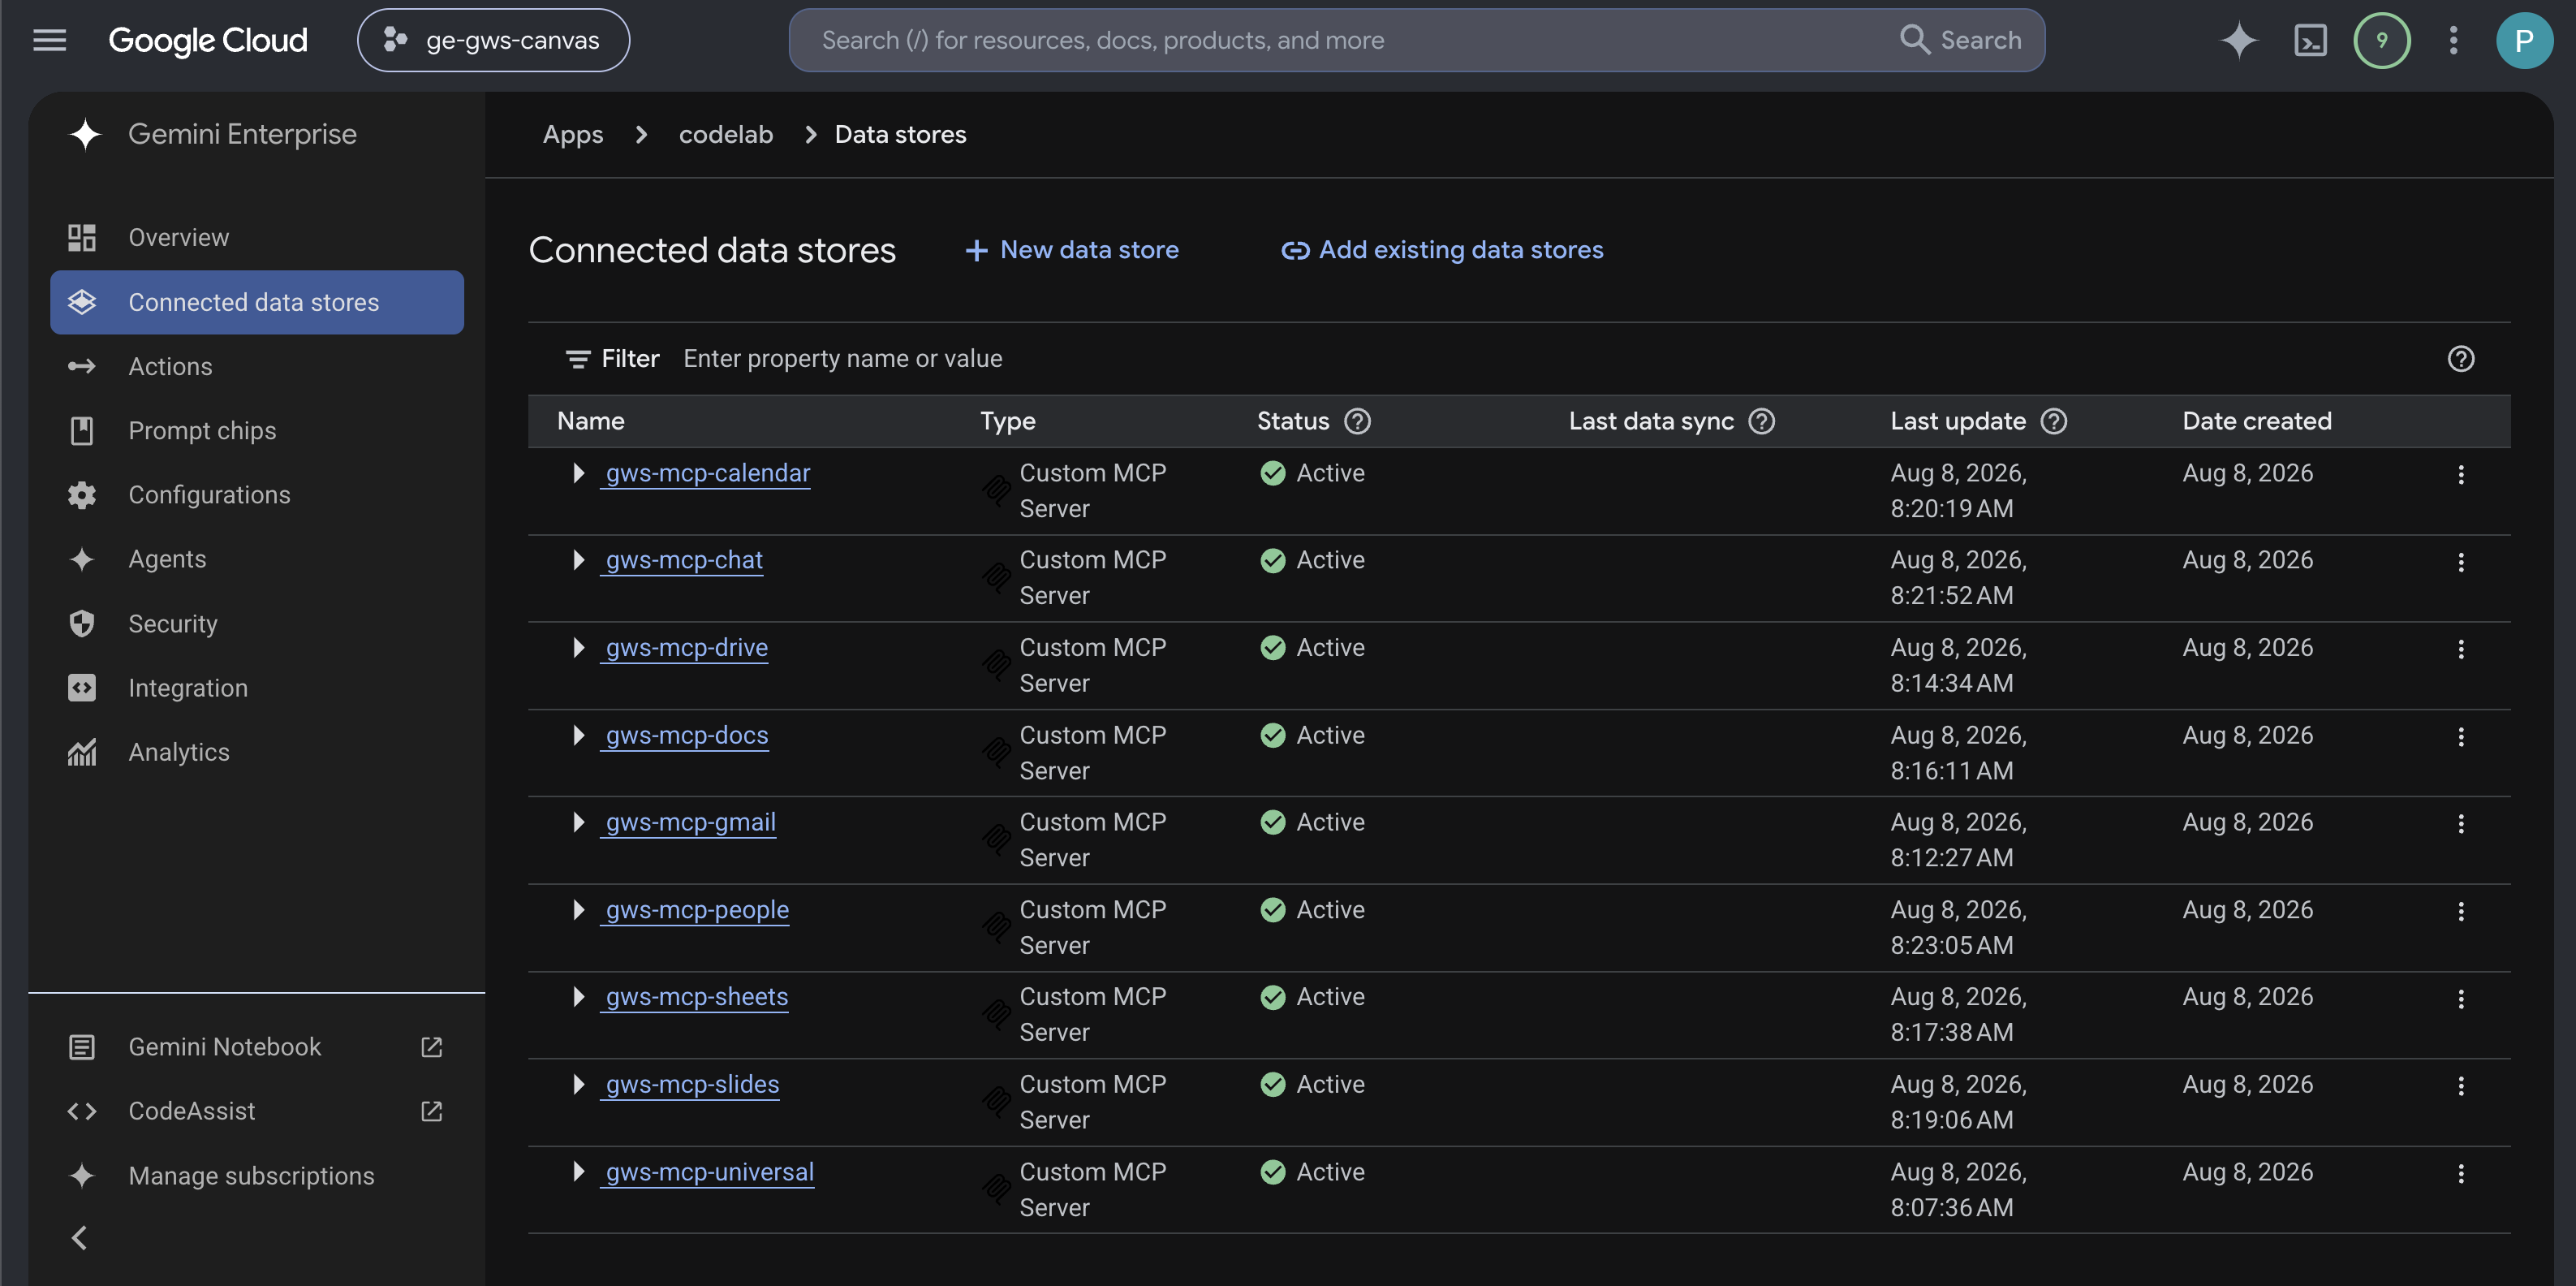The height and width of the screenshot is (1286, 2576).
Task: Expand the gws-mcp-docs row
Action: (578, 735)
